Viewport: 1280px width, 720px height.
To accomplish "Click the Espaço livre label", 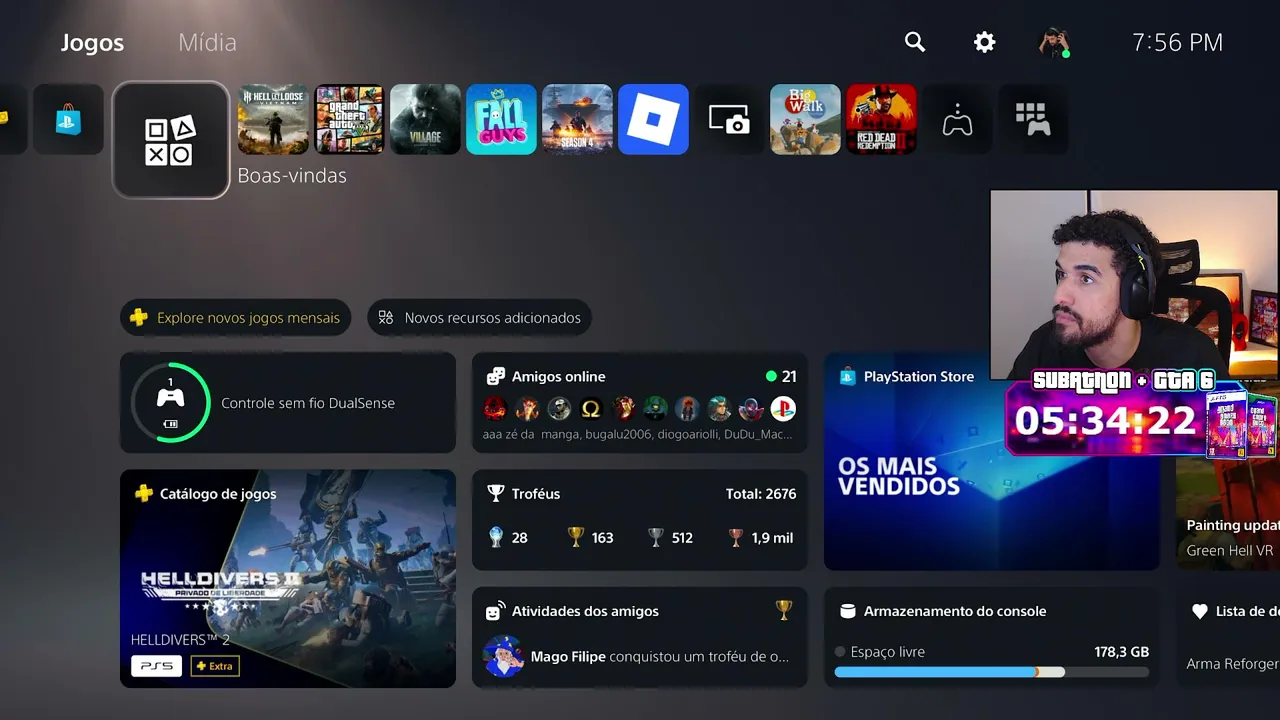I will [x=887, y=652].
